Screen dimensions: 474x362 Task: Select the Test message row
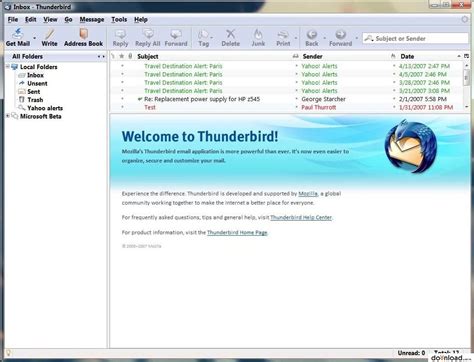287,107
